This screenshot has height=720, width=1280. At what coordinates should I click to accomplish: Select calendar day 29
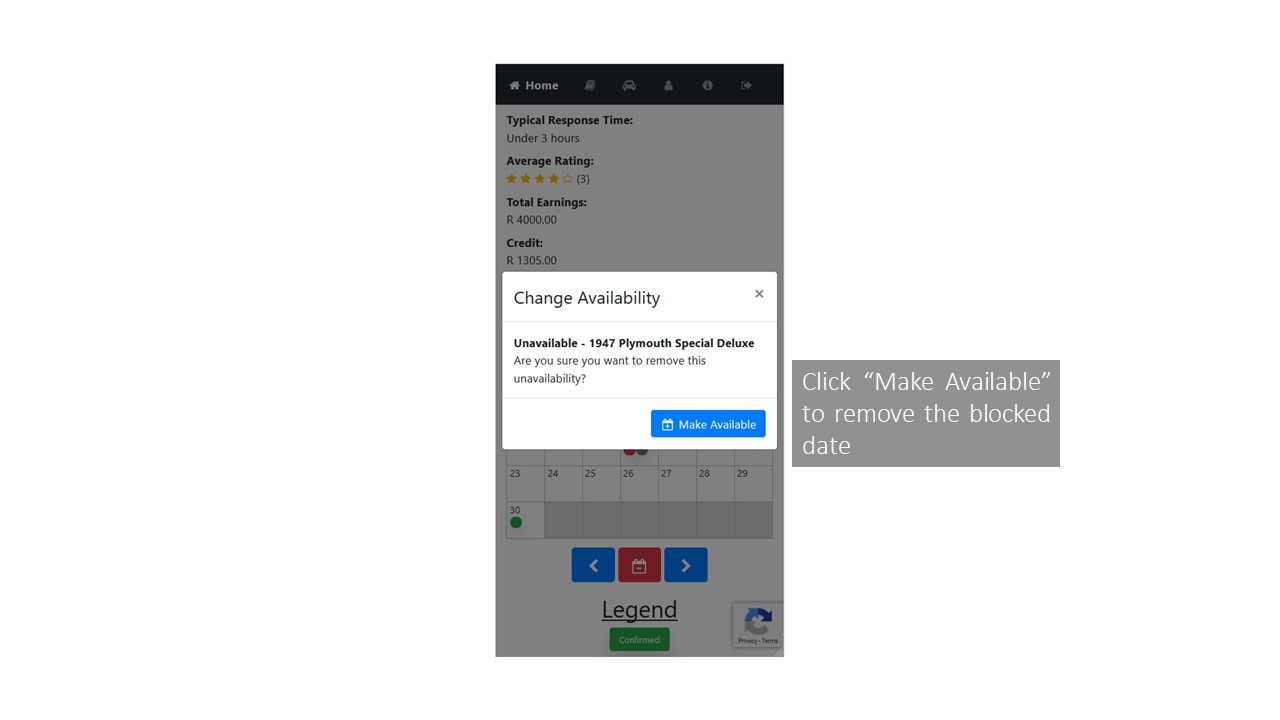(x=753, y=484)
